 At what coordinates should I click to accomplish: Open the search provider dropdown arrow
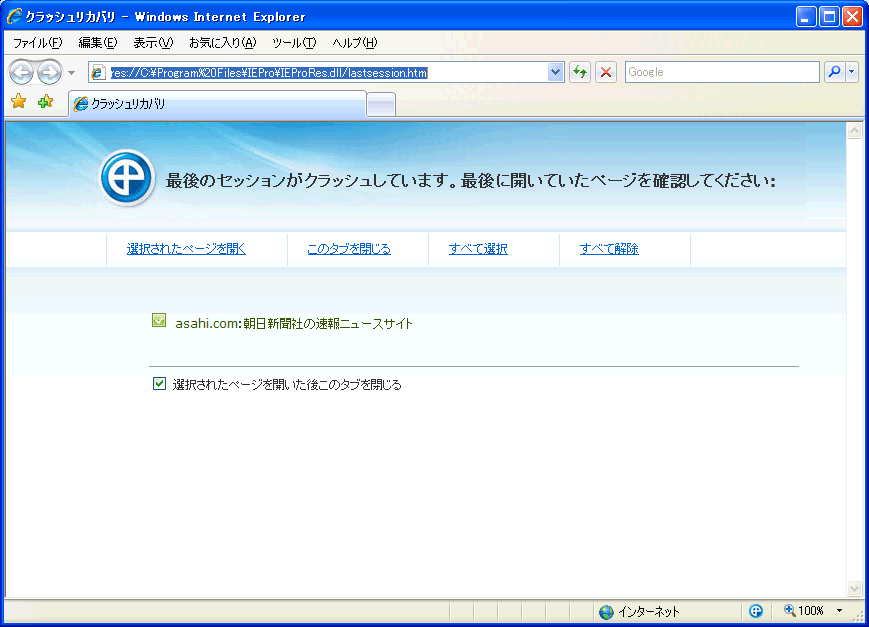[852, 72]
